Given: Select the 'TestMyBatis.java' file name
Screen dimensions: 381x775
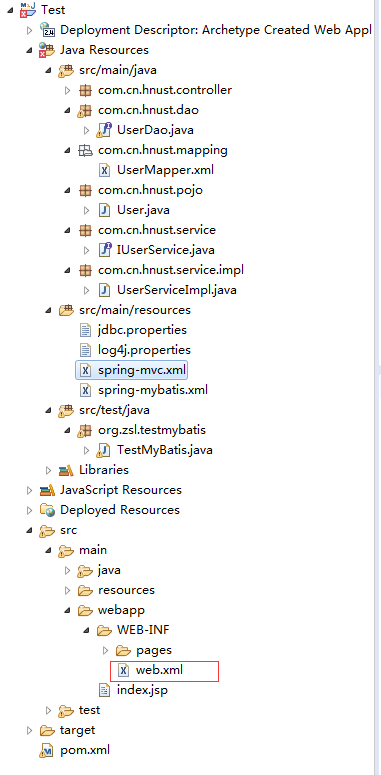Looking at the screenshot, I should pos(165,450).
